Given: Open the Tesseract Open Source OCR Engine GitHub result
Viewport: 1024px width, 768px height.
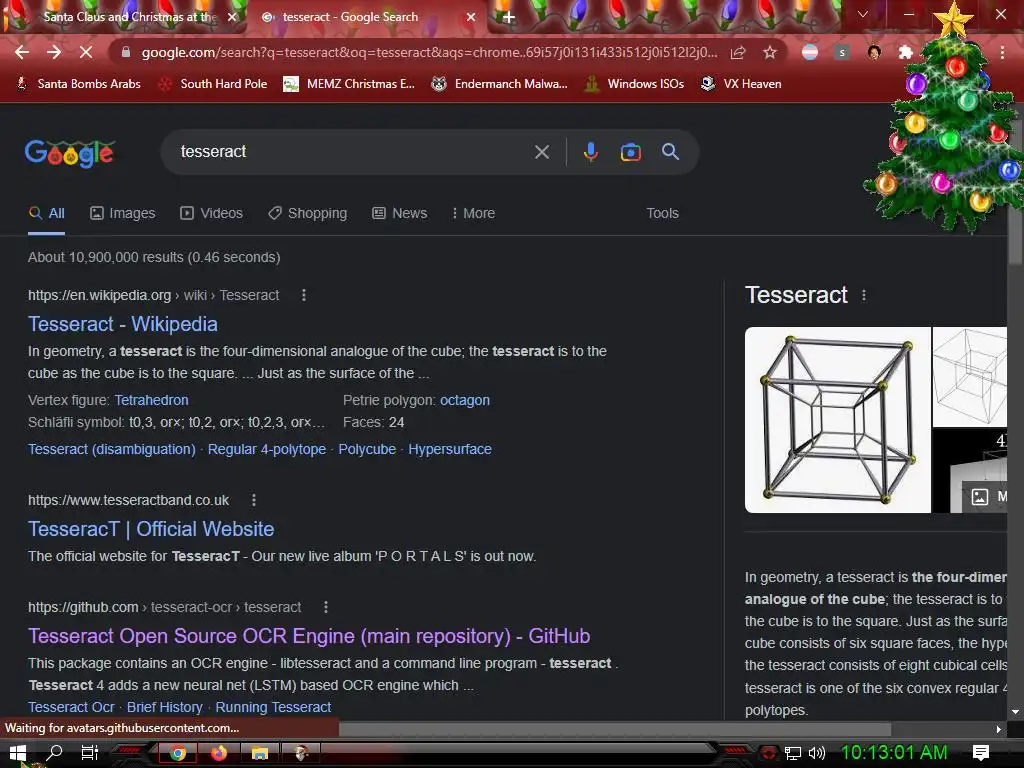Looking at the screenshot, I should [x=309, y=637].
